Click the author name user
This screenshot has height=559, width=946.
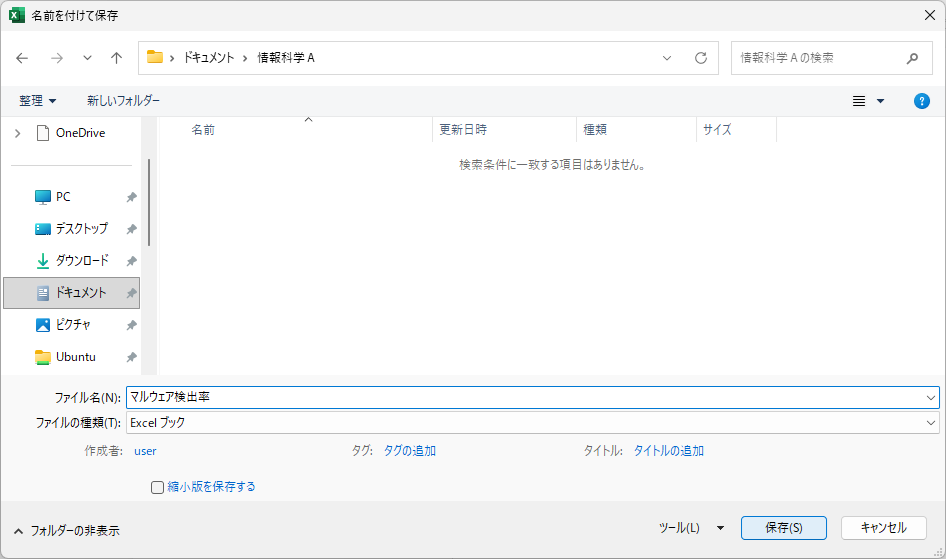tap(145, 451)
